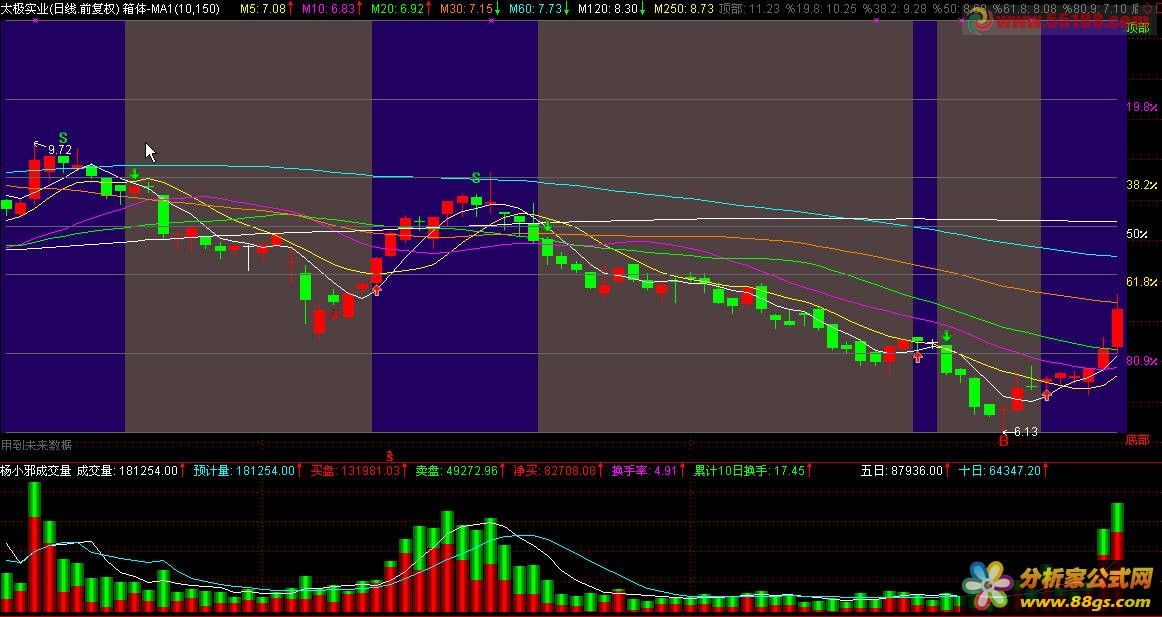
Task: Click the 9.72 high price annotation
Action: [59, 150]
